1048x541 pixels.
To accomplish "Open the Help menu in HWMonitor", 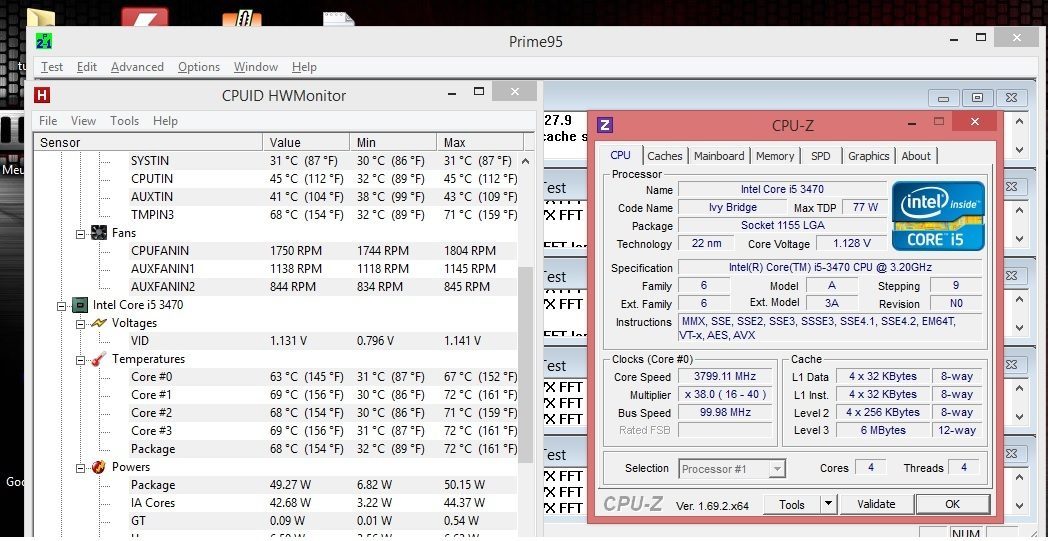I will click(x=165, y=120).
